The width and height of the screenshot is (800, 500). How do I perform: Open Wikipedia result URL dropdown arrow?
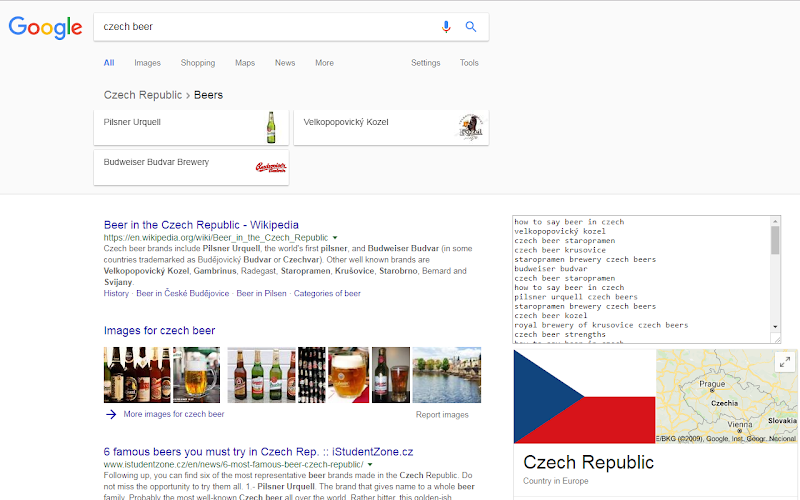point(335,238)
